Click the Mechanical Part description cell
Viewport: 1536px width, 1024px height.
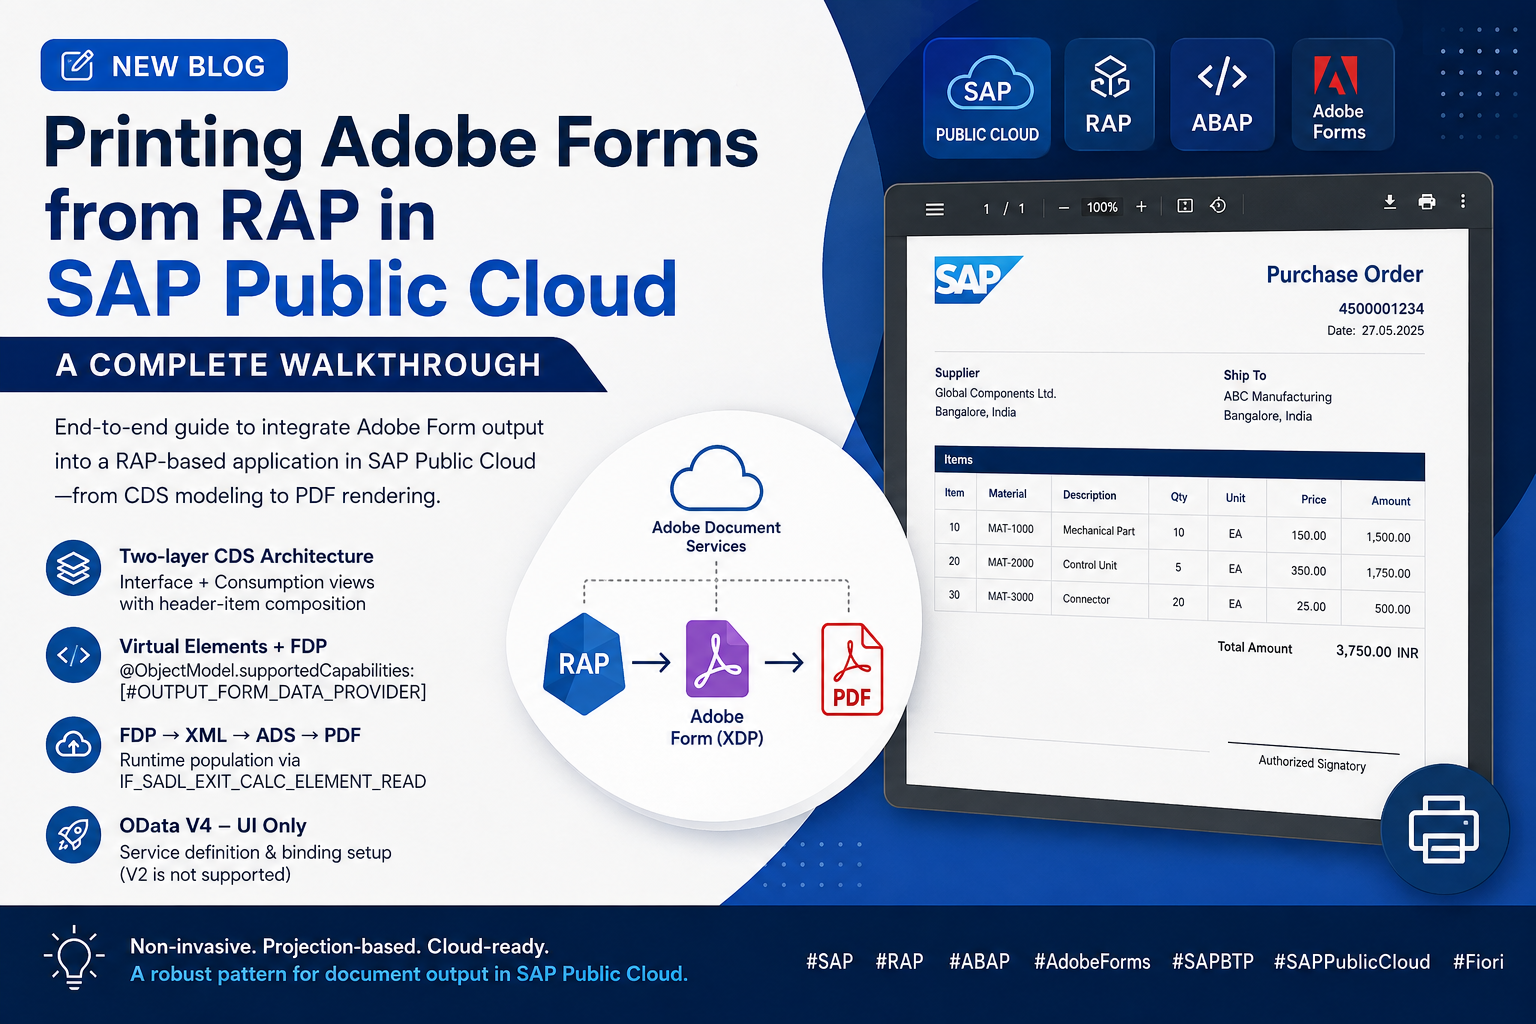pos(1098,531)
